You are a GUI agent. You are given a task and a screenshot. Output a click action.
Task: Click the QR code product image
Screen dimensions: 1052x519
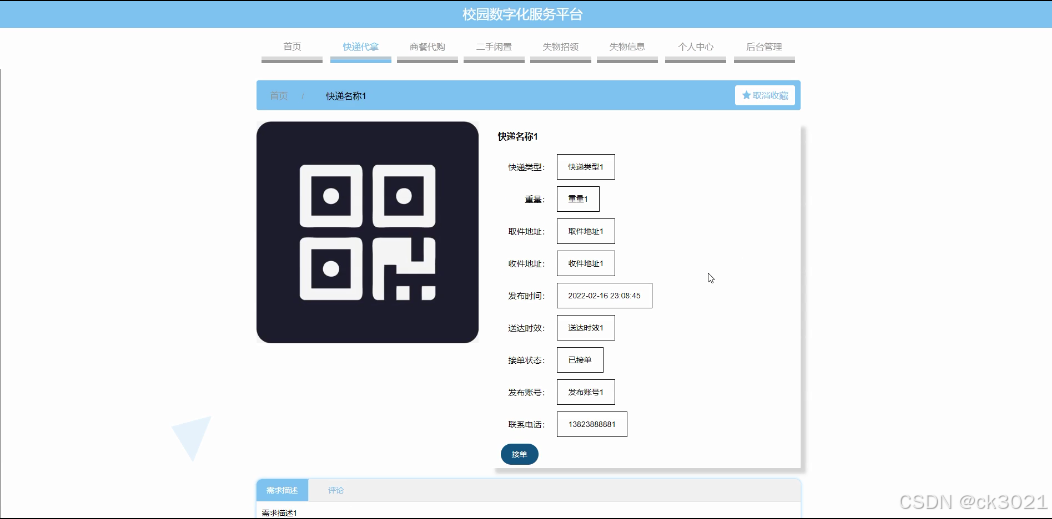point(367,232)
